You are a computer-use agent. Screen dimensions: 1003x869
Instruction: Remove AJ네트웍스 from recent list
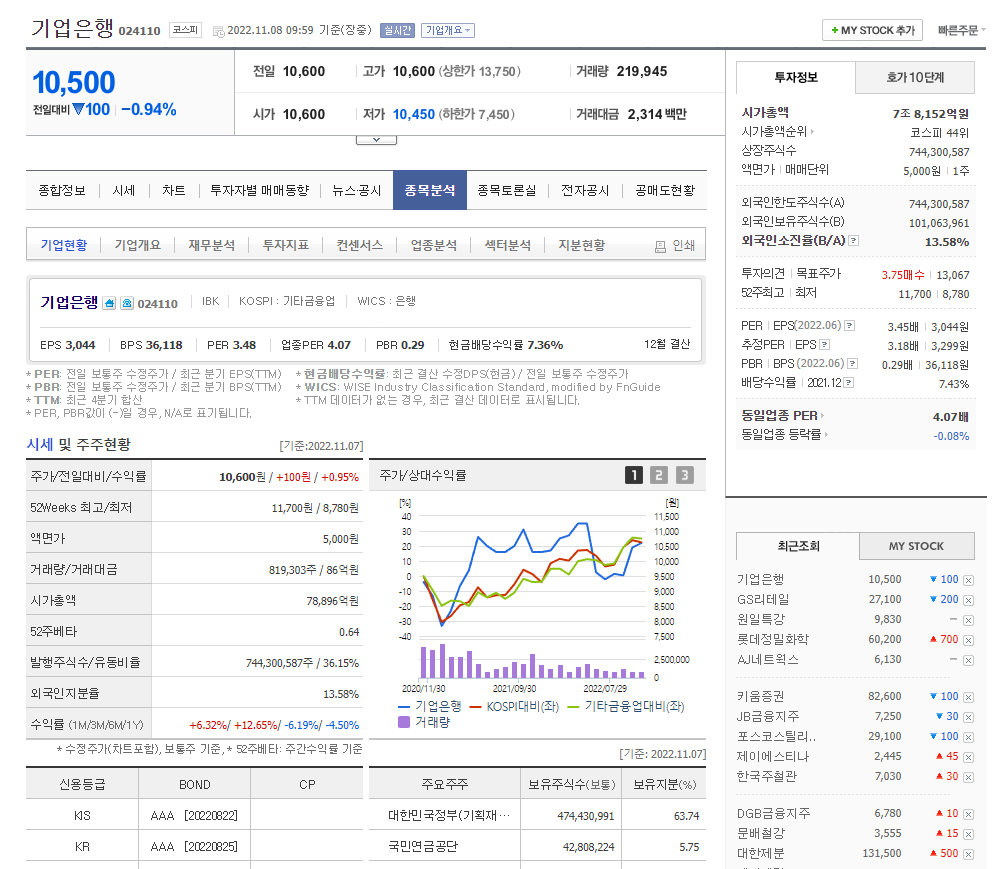click(x=968, y=661)
